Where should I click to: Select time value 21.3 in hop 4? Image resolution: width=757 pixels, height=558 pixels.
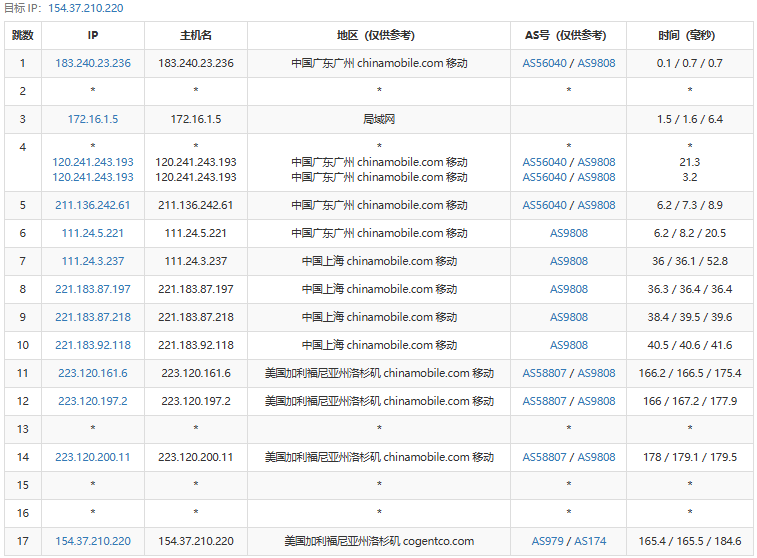tap(689, 162)
